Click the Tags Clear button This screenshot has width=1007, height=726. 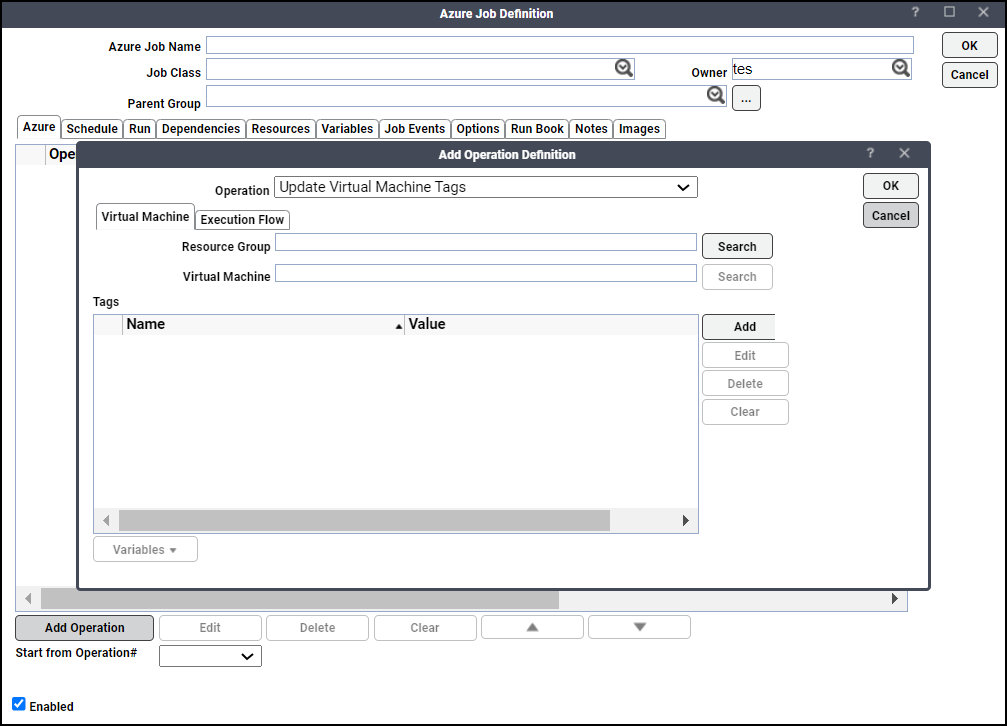point(745,412)
